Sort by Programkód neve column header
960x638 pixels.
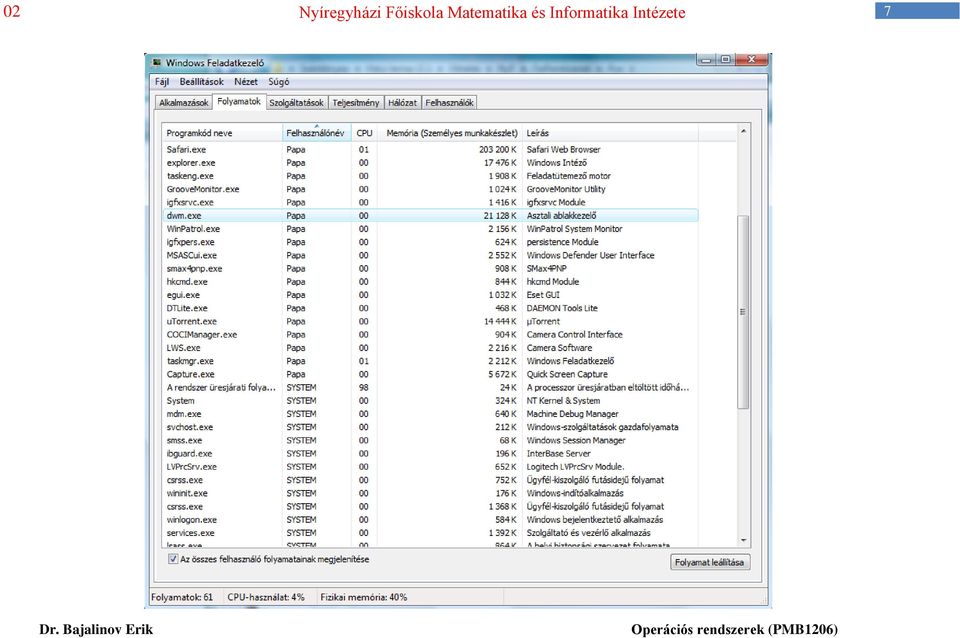[222, 133]
